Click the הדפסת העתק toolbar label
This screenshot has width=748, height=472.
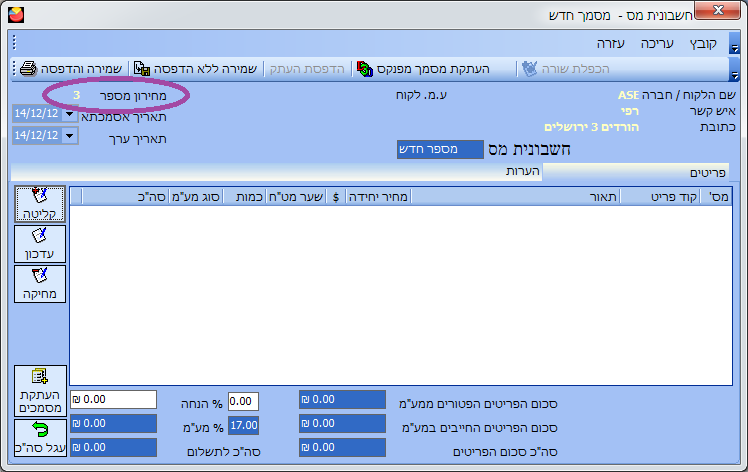[x=307, y=69]
